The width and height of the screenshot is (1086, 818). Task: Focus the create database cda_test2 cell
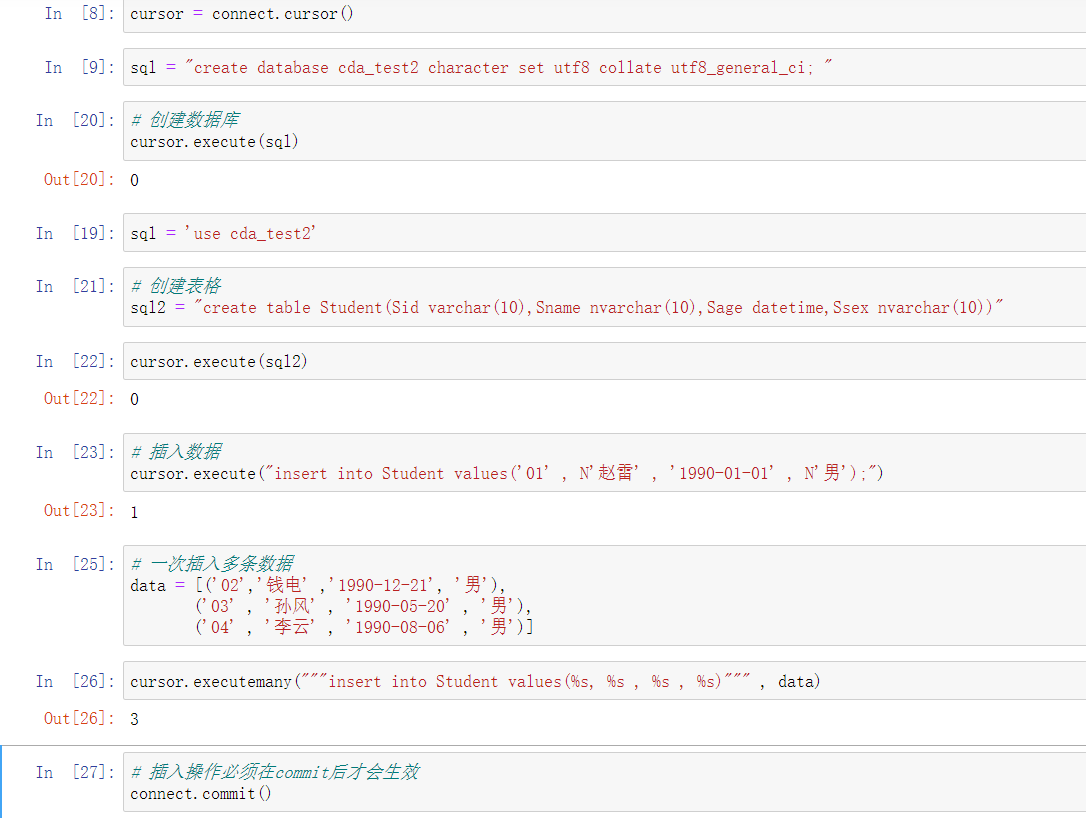pos(600,67)
